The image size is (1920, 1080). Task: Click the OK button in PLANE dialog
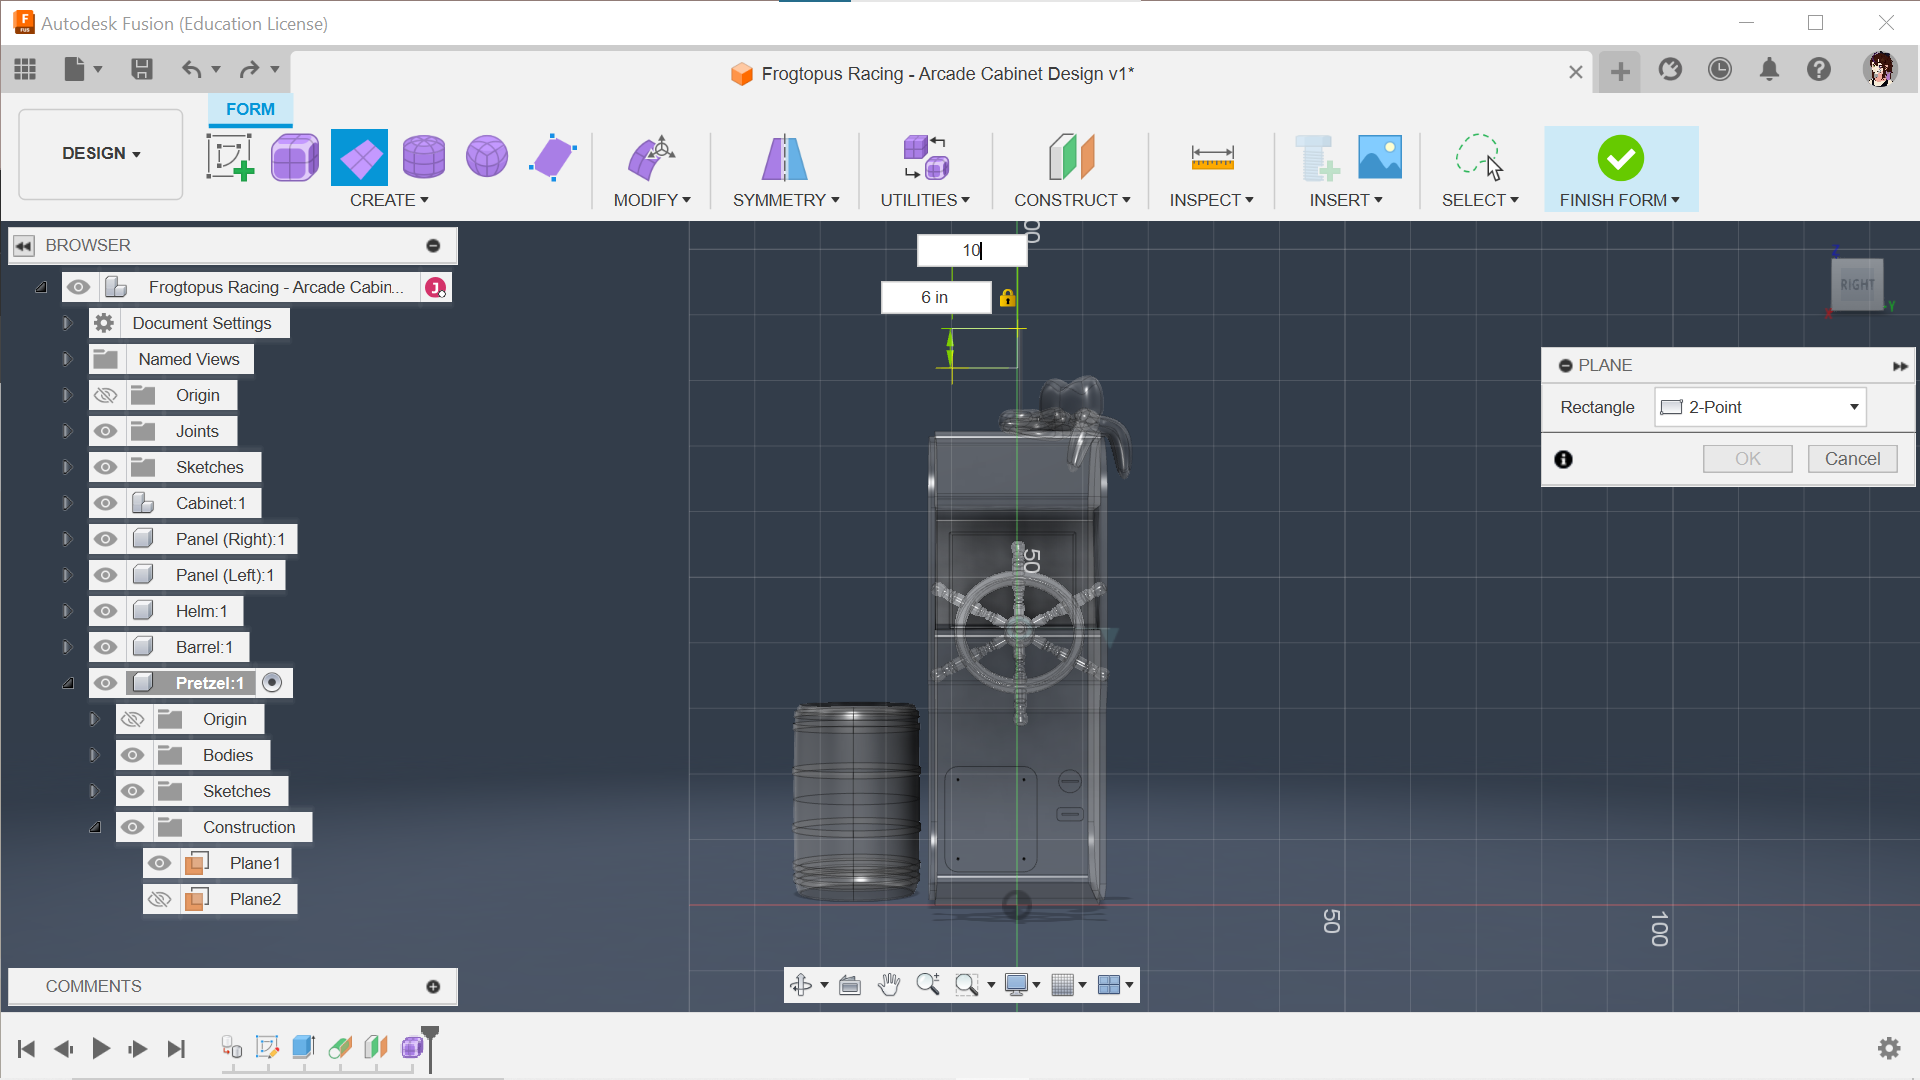click(x=1747, y=459)
